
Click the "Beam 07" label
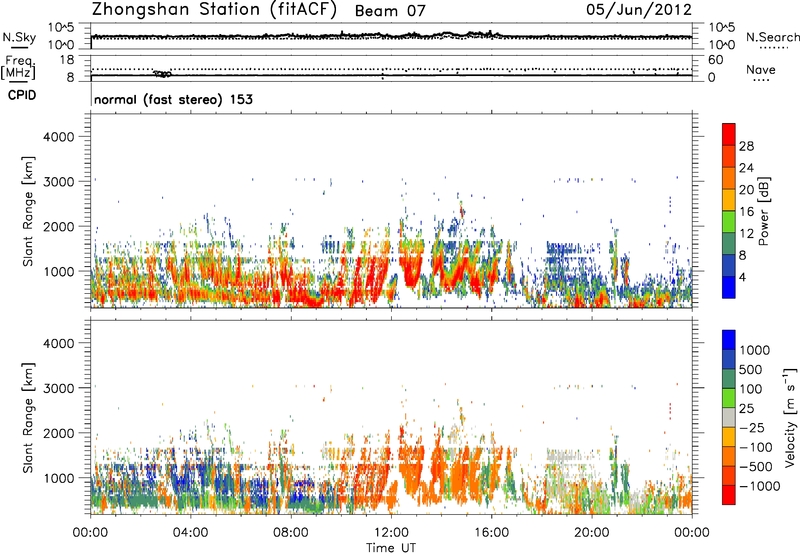(390, 11)
